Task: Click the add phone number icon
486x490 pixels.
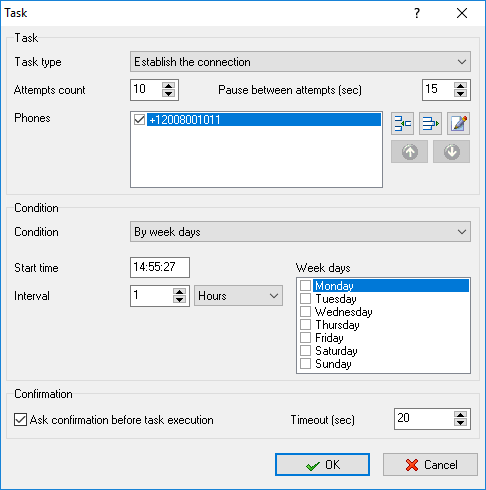Action: 402,123
